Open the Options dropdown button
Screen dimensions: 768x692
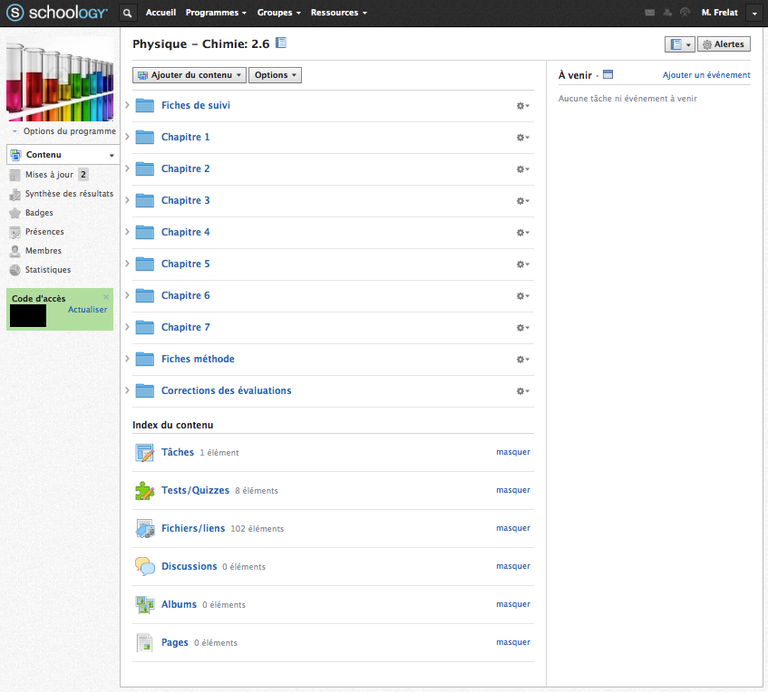tap(274, 75)
